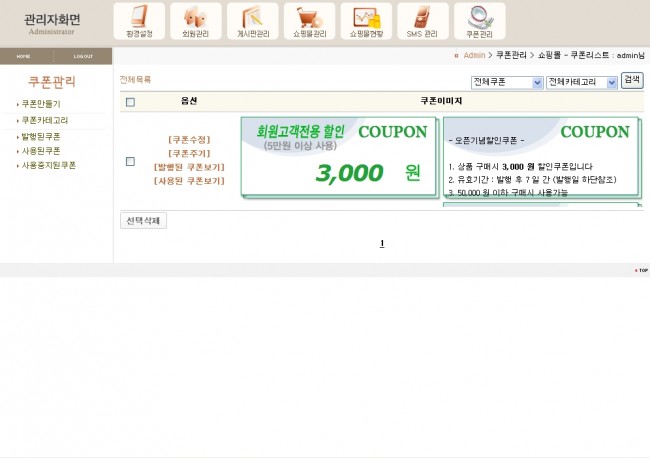Open the 쇼핑몰현황 statistics icon
650x458 pixels.
coord(366,21)
